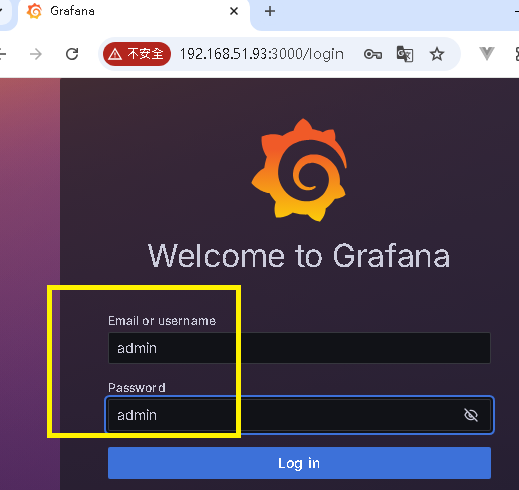Click the Grafana logo

point(299,170)
